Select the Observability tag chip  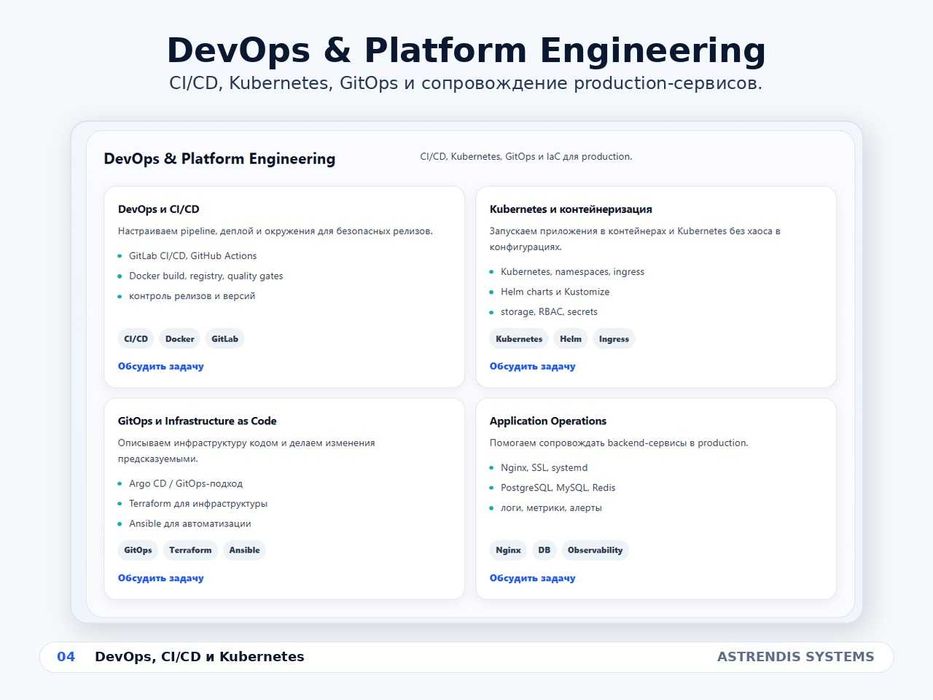[595, 550]
